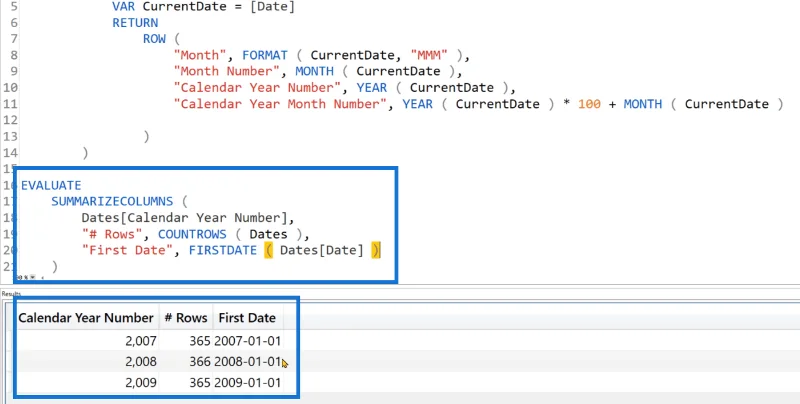Click "Calendar Year Number" string on line 10
The width and height of the screenshot is (800, 404).
257,88
